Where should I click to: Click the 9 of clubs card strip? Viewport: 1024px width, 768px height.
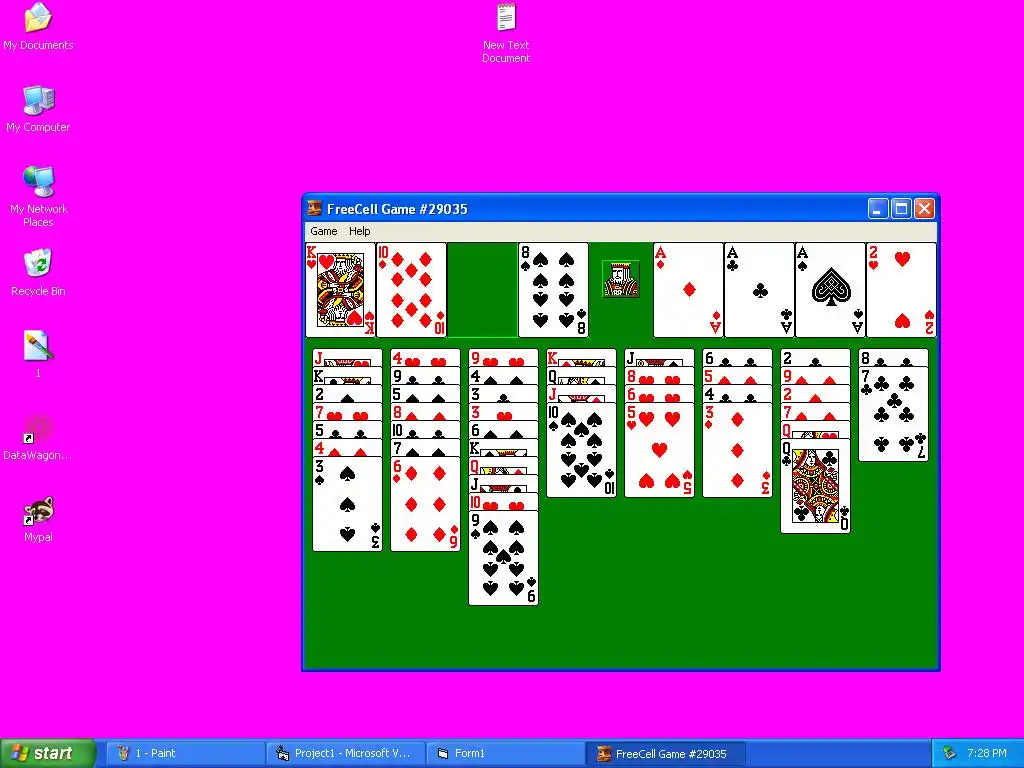425,376
